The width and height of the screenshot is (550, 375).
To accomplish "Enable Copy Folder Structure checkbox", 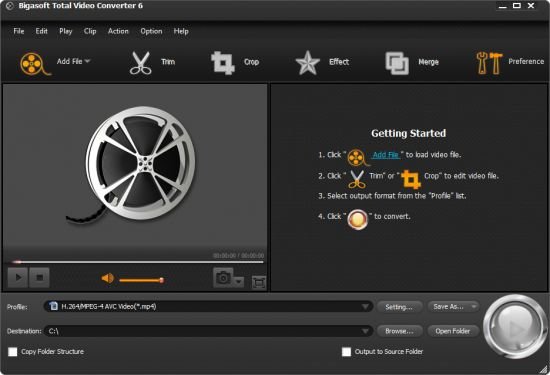I will pyautogui.click(x=13, y=352).
